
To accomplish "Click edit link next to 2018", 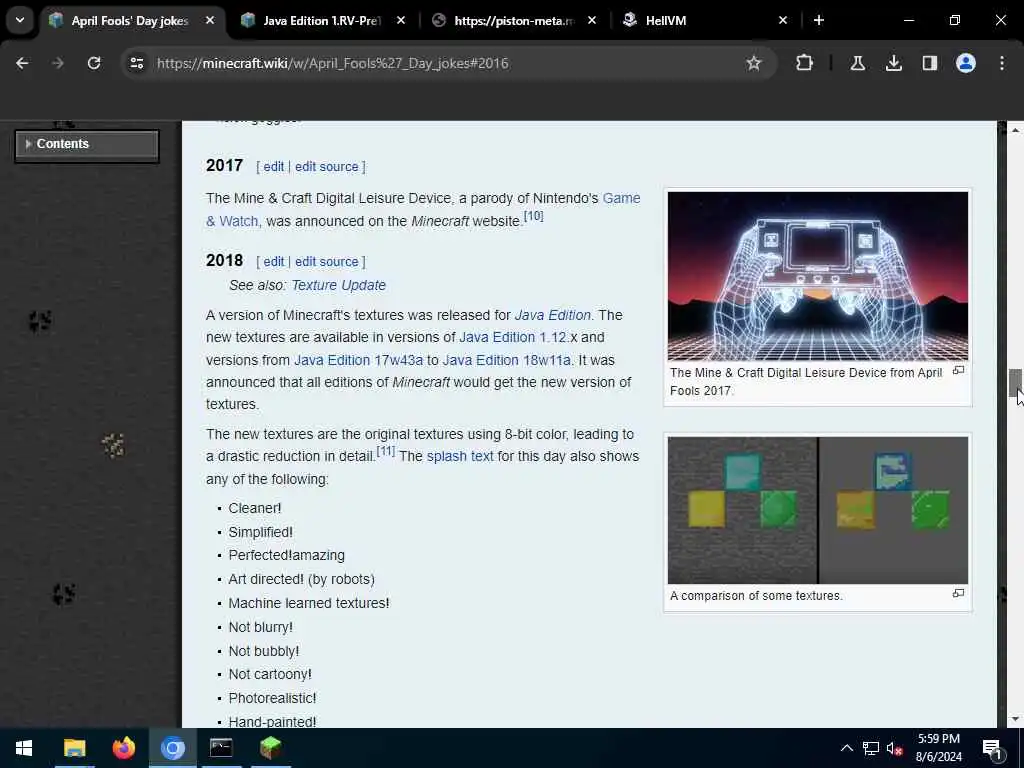I will (274, 261).
